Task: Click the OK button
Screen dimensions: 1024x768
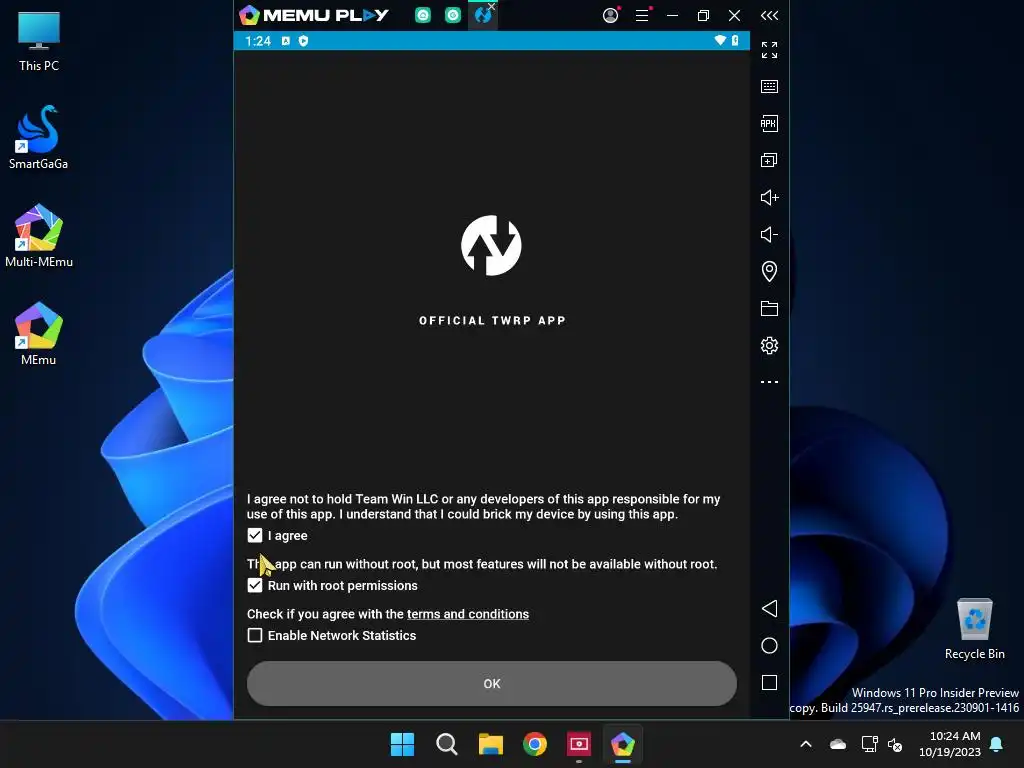Action: 492,684
